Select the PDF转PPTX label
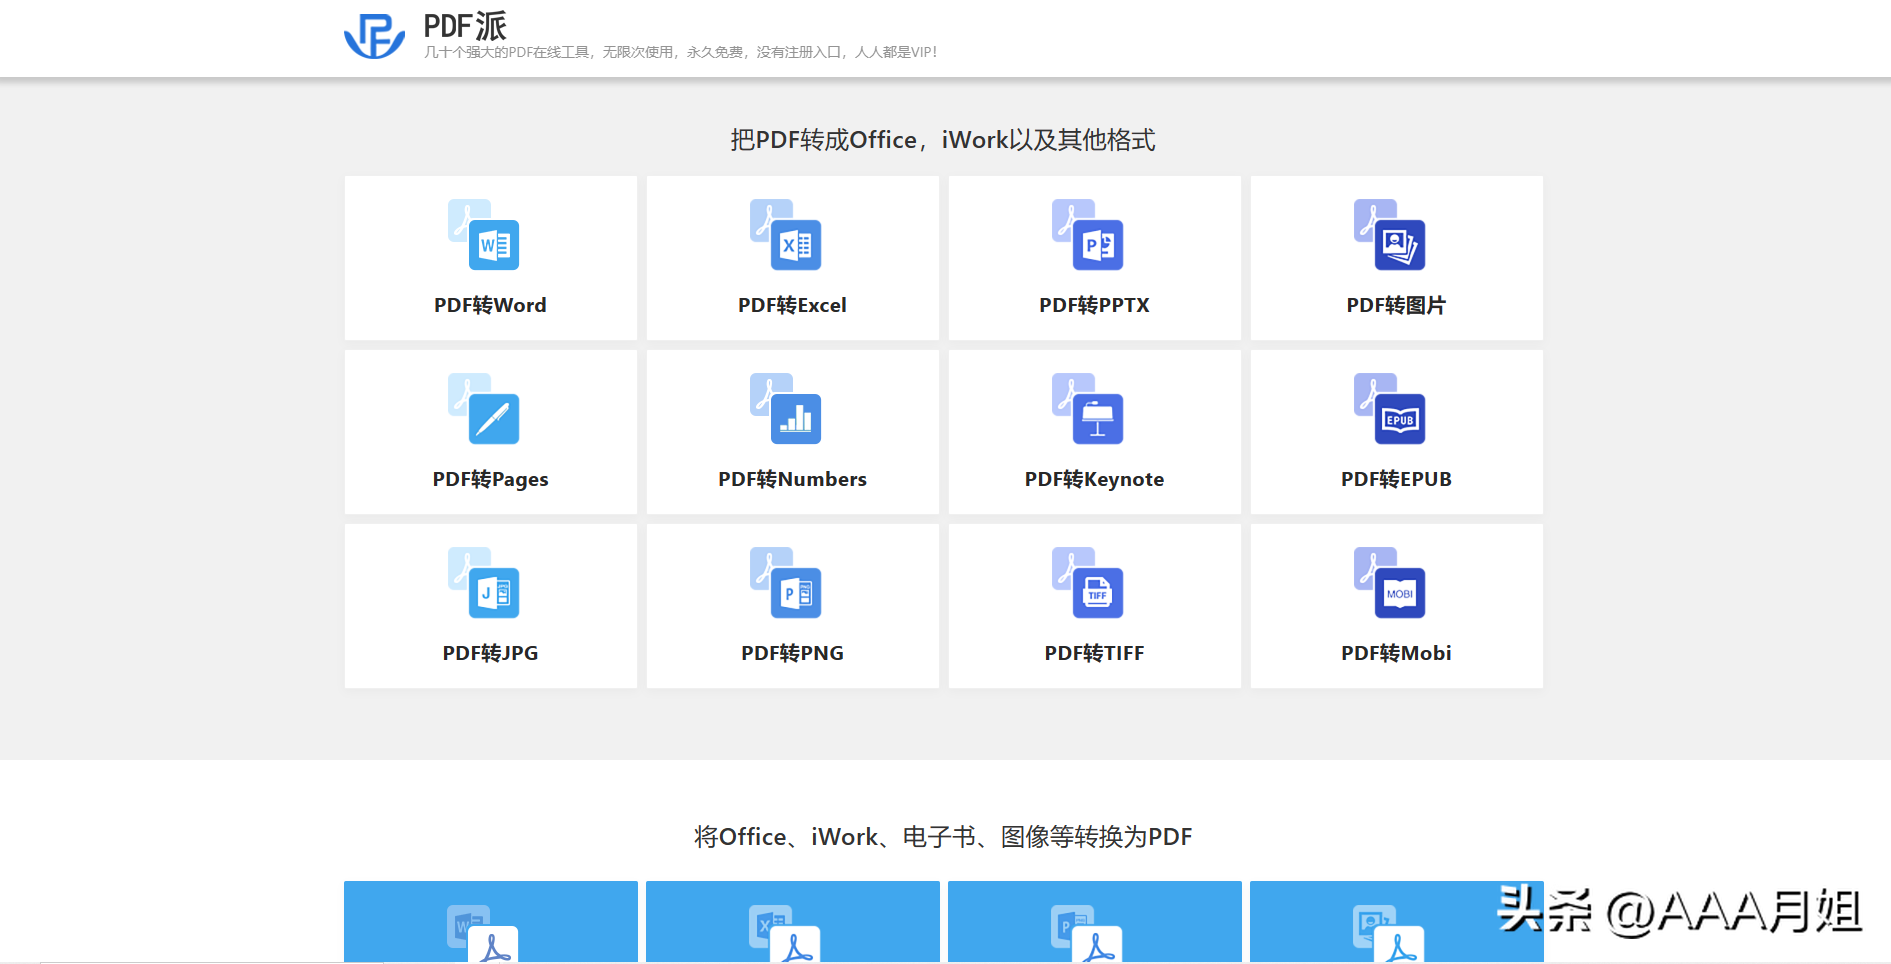This screenshot has height=964, width=1891. click(x=1094, y=305)
